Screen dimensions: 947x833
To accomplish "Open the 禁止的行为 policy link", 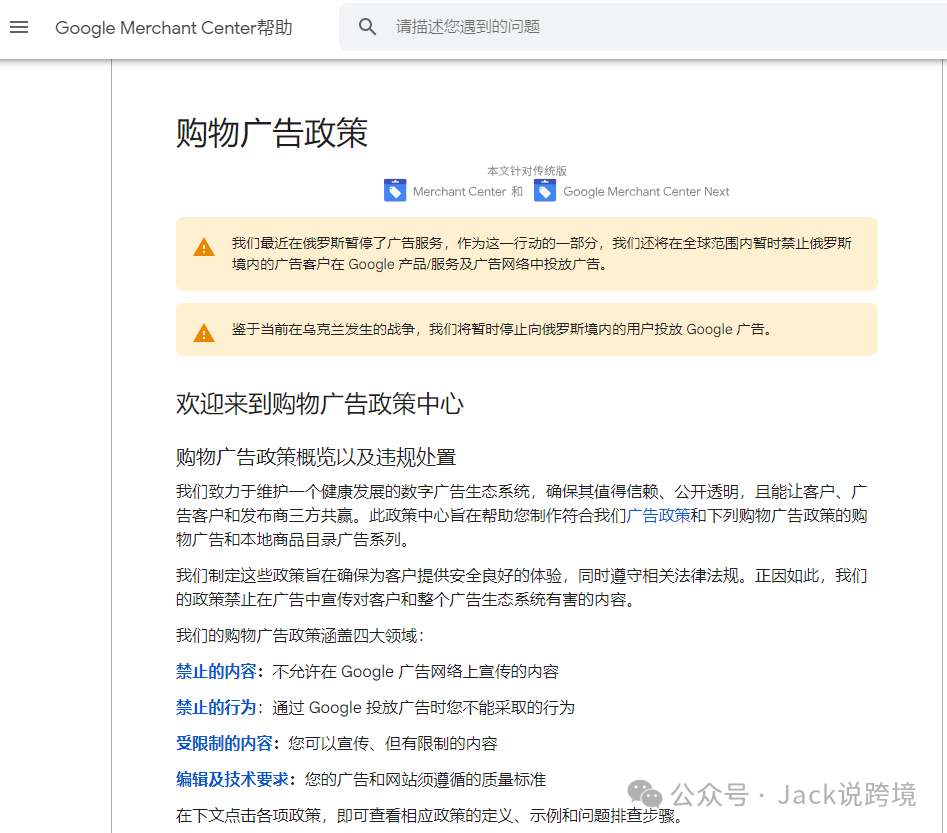I will [216, 708].
